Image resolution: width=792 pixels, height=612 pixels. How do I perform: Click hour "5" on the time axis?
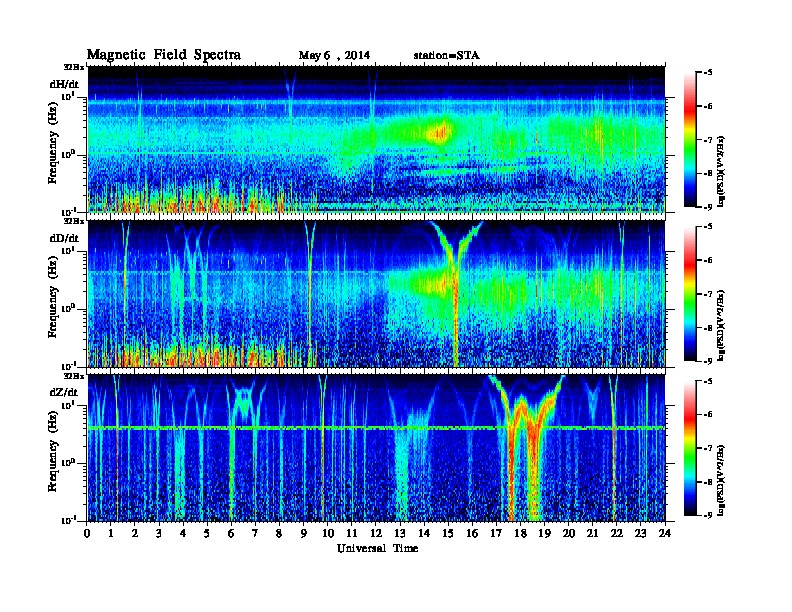pyautogui.click(x=207, y=534)
